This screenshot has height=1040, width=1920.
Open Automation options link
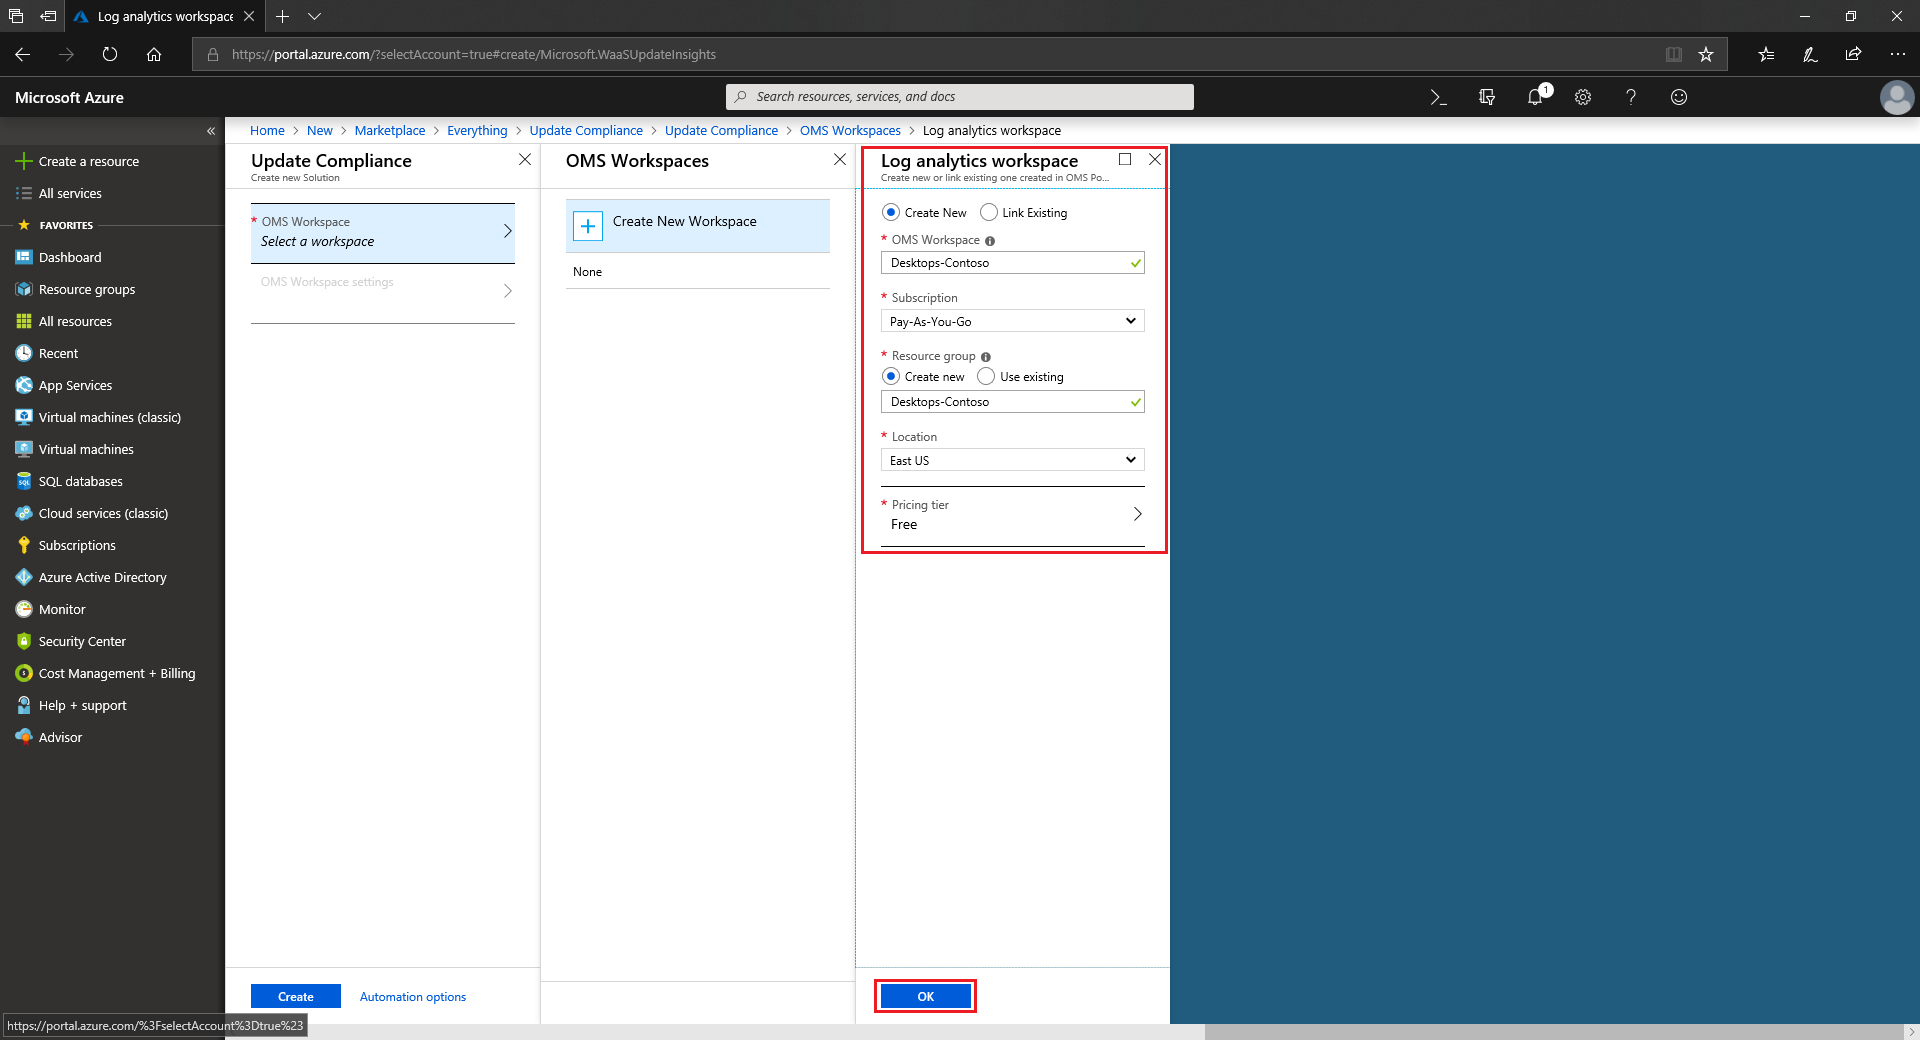(412, 997)
